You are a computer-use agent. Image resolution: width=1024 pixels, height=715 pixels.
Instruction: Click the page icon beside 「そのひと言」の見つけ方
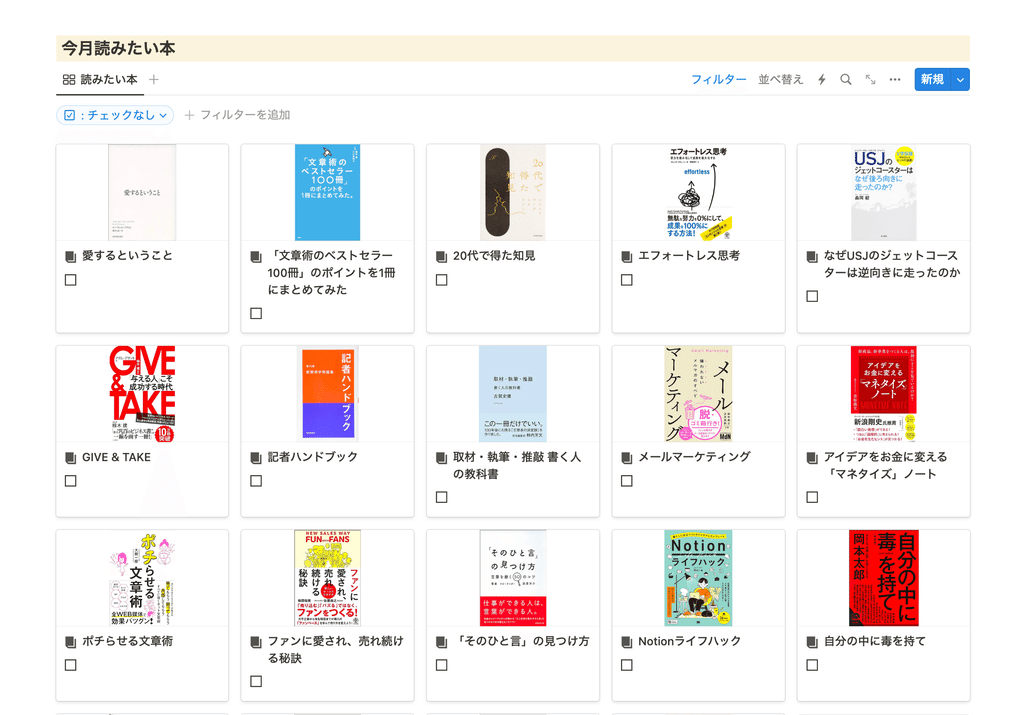click(x=441, y=642)
